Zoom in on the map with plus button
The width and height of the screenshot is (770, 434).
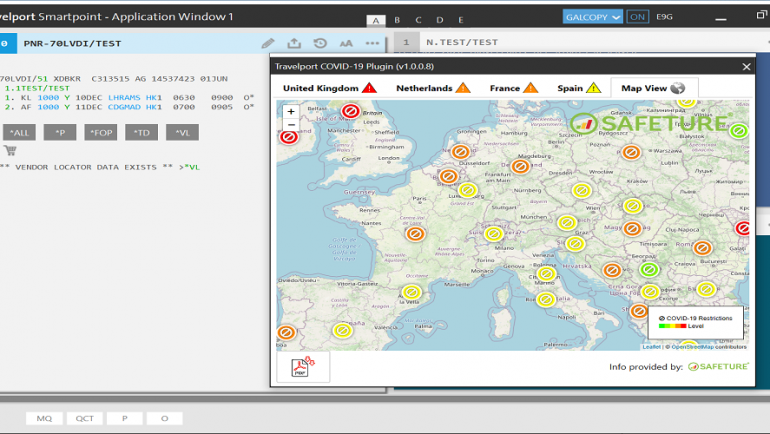coord(290,112)
